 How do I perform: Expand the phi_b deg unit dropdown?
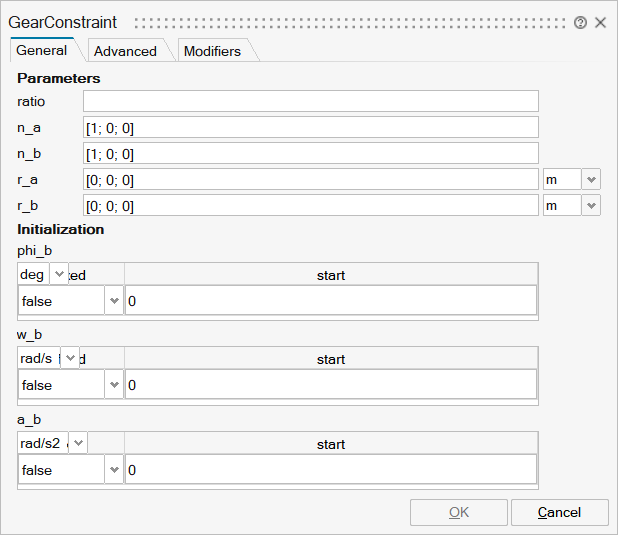[58, 274]
